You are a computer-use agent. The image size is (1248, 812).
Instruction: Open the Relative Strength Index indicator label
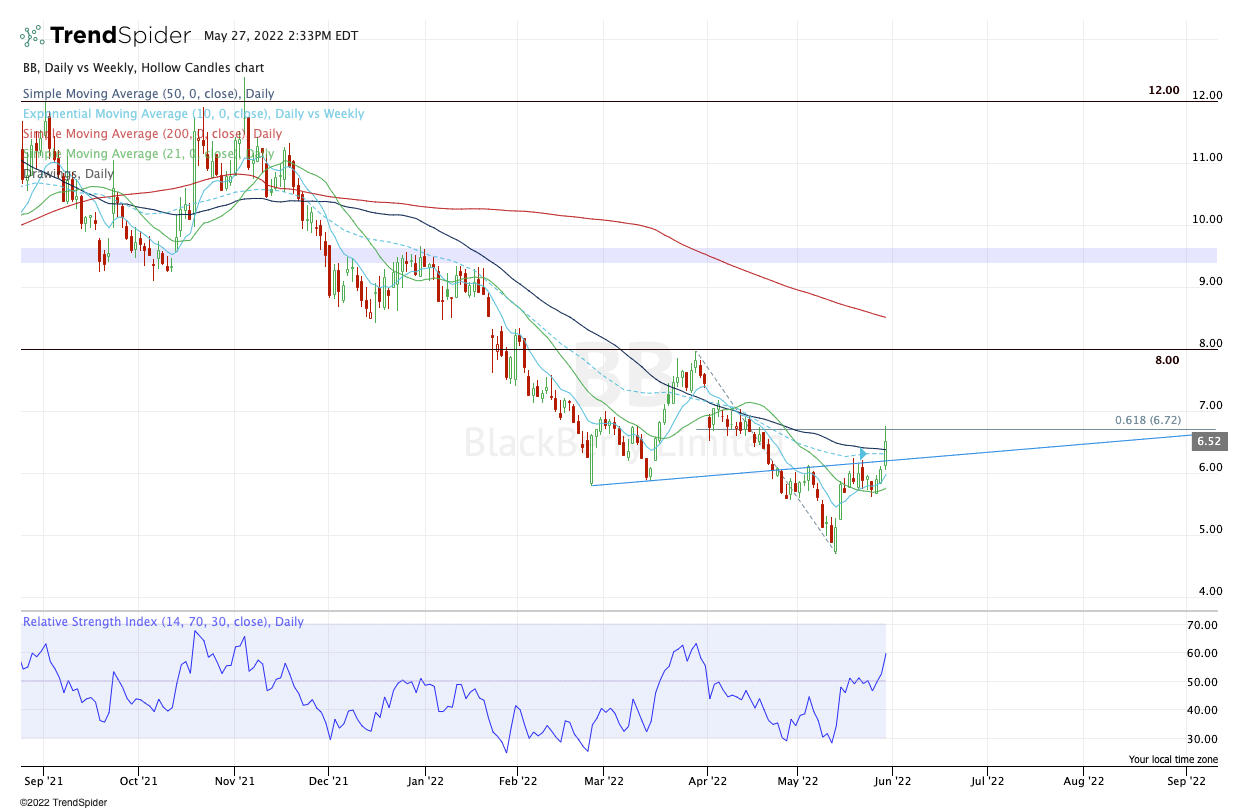[163, 622]
